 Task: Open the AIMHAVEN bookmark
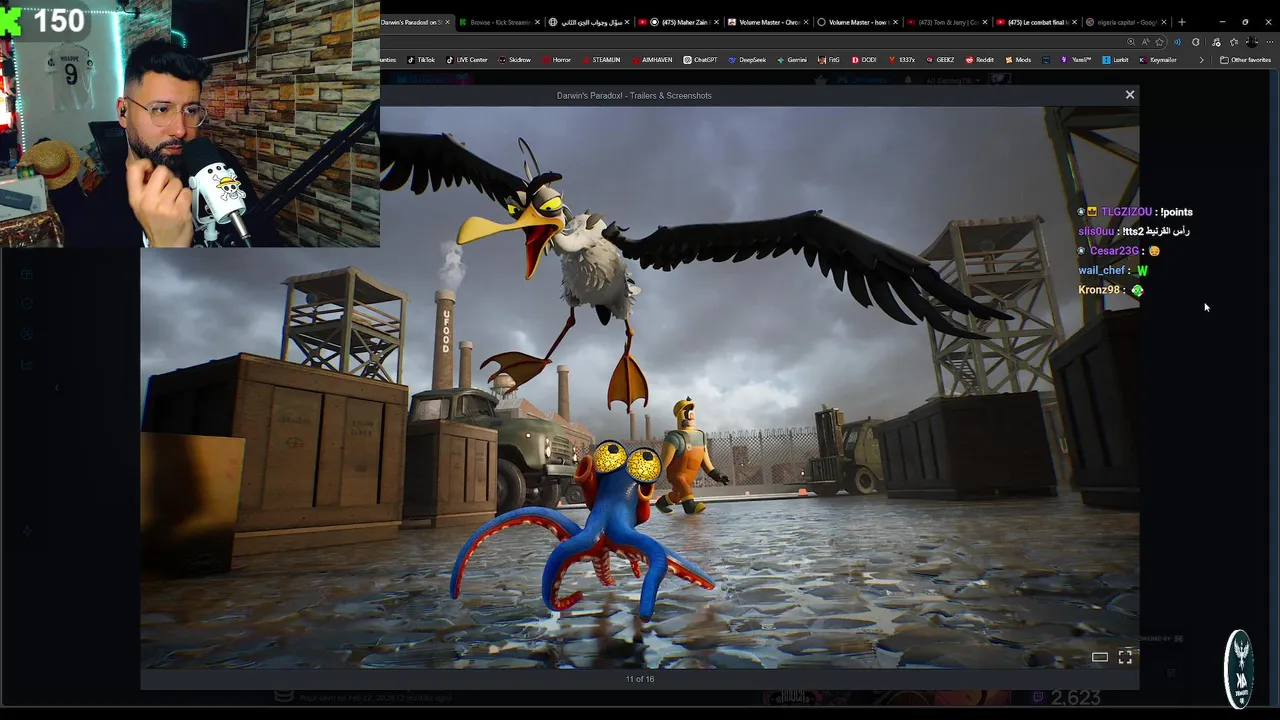point(652,60)
